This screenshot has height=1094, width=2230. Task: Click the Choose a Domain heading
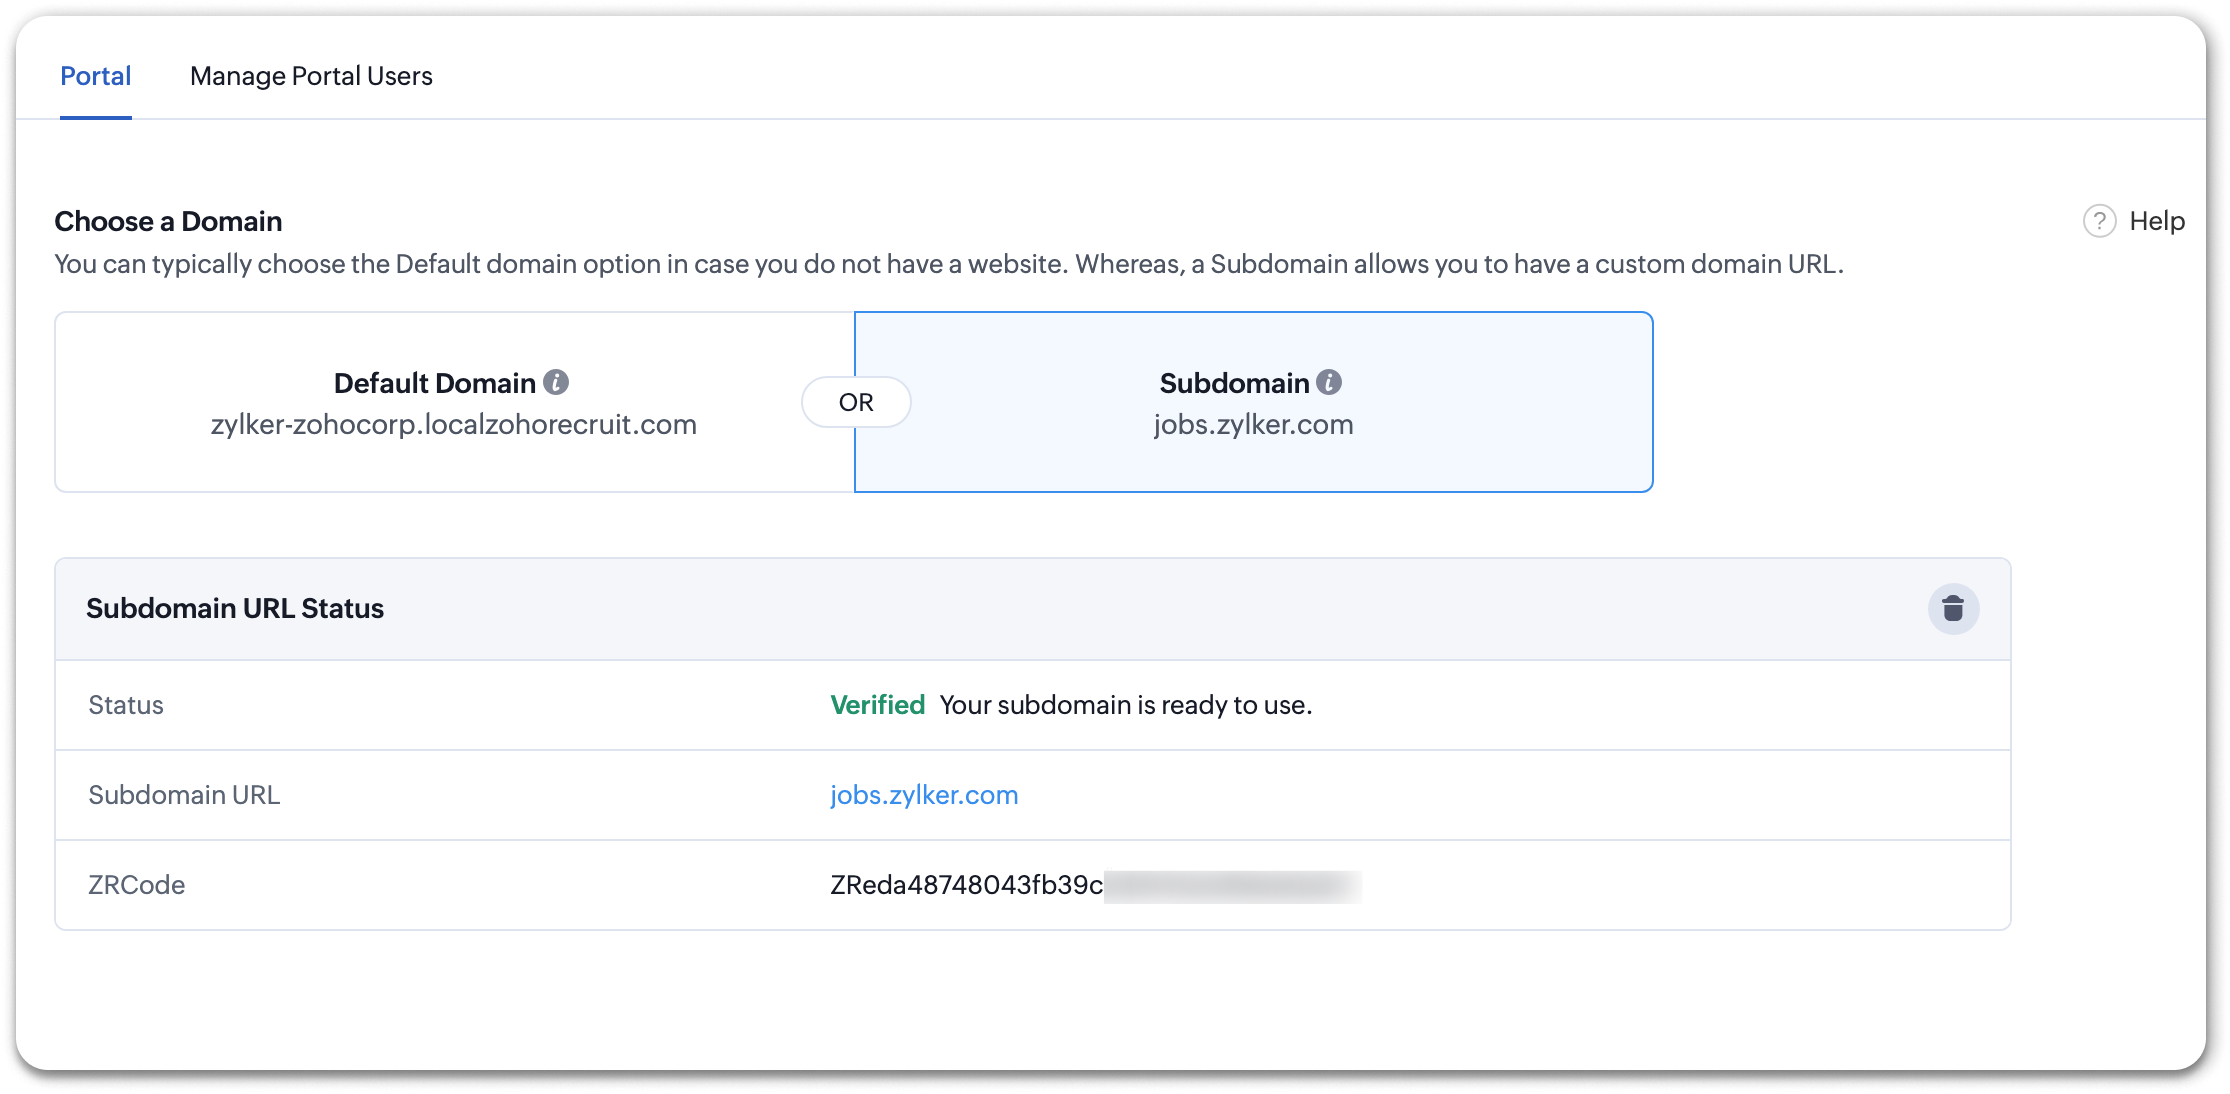coord(168,221)
